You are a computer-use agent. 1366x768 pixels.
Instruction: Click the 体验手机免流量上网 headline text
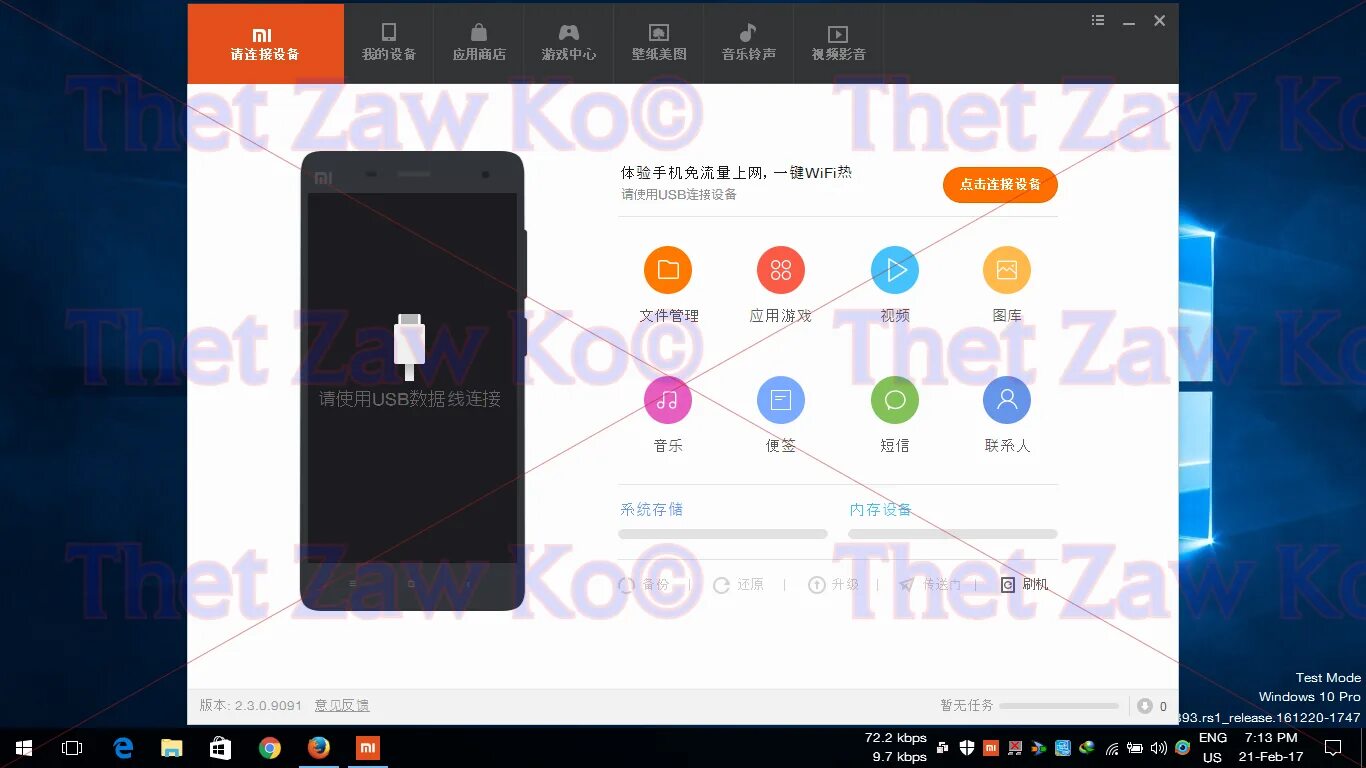pyautogui.click(x=736, y=172)
